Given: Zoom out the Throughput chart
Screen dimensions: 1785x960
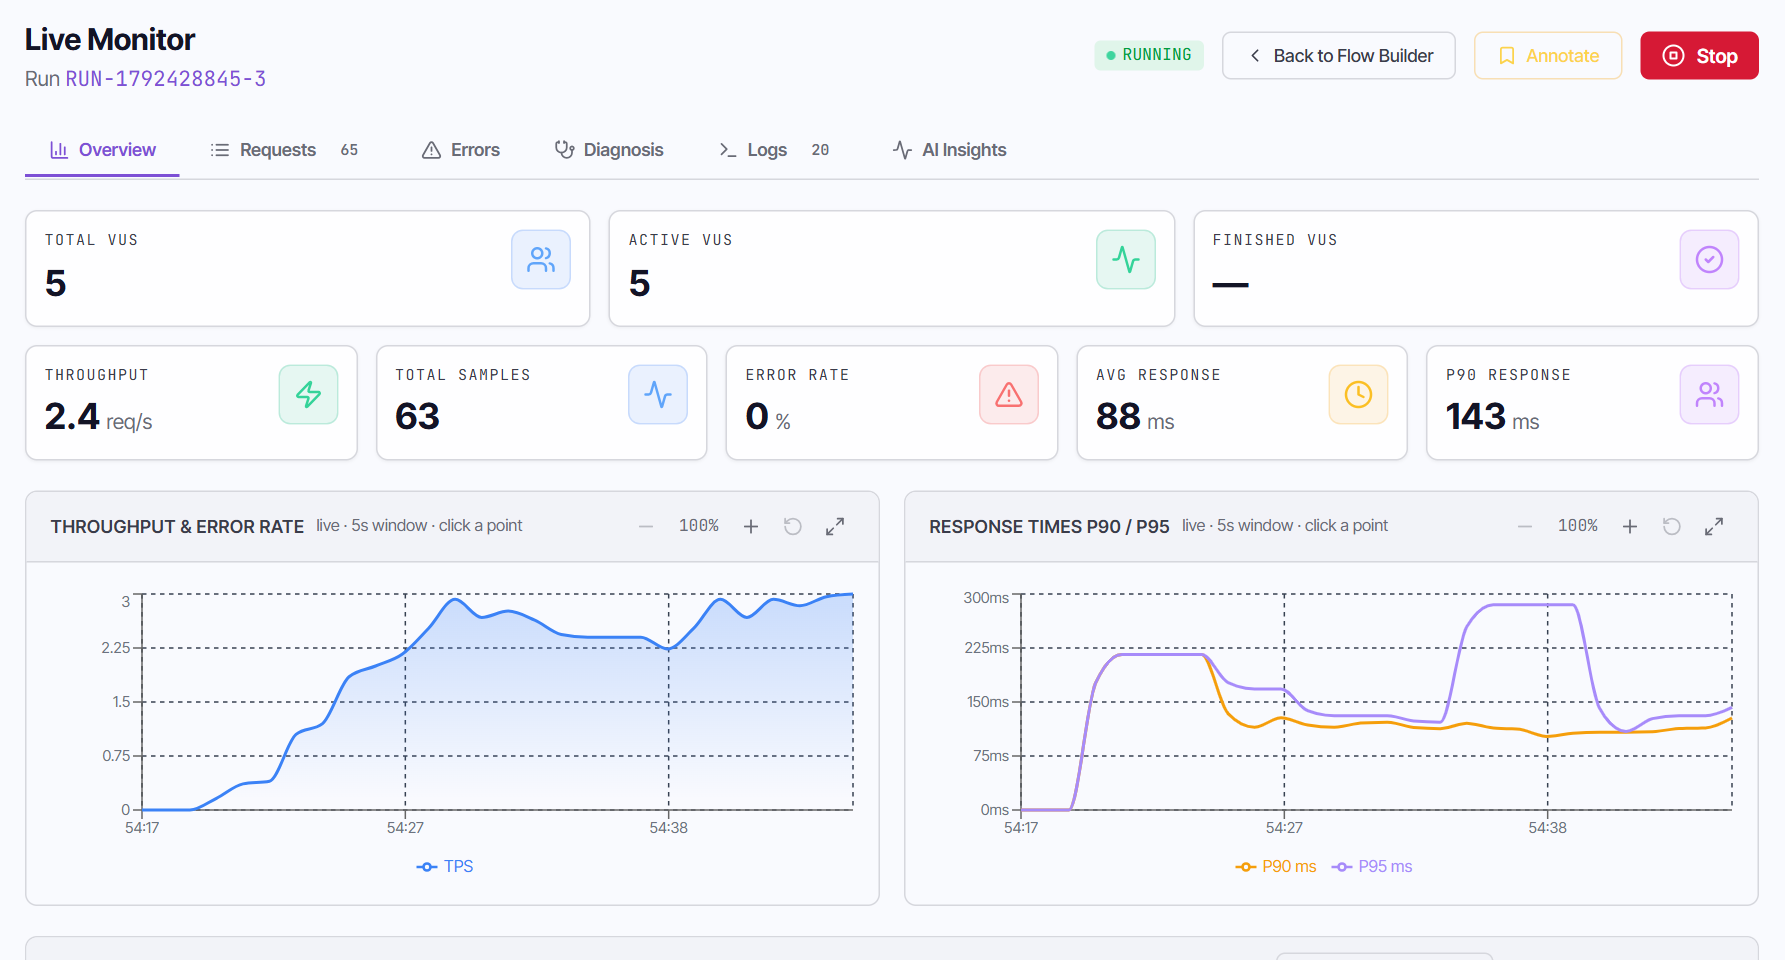Looking at the screenshot, I should click(646, 526).
